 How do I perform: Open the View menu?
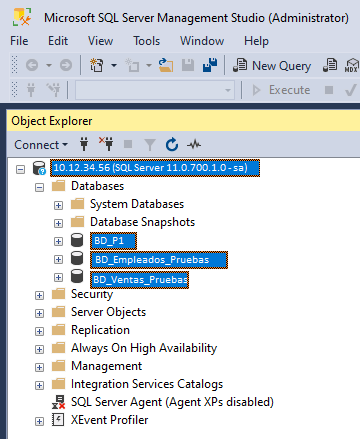click(x=100, y=41)
